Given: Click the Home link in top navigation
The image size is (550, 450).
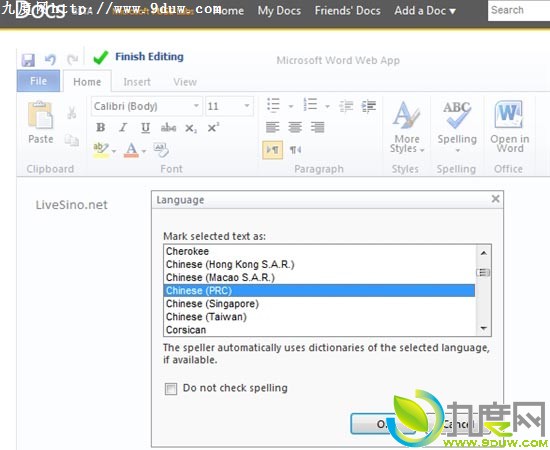Looking at the screenshot, I should coord(230,11).
